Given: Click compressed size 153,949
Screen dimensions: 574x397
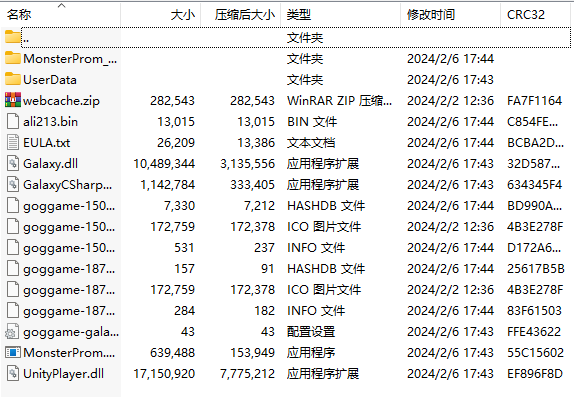Looking at the screenshot, I should click(x=253, y=353).
